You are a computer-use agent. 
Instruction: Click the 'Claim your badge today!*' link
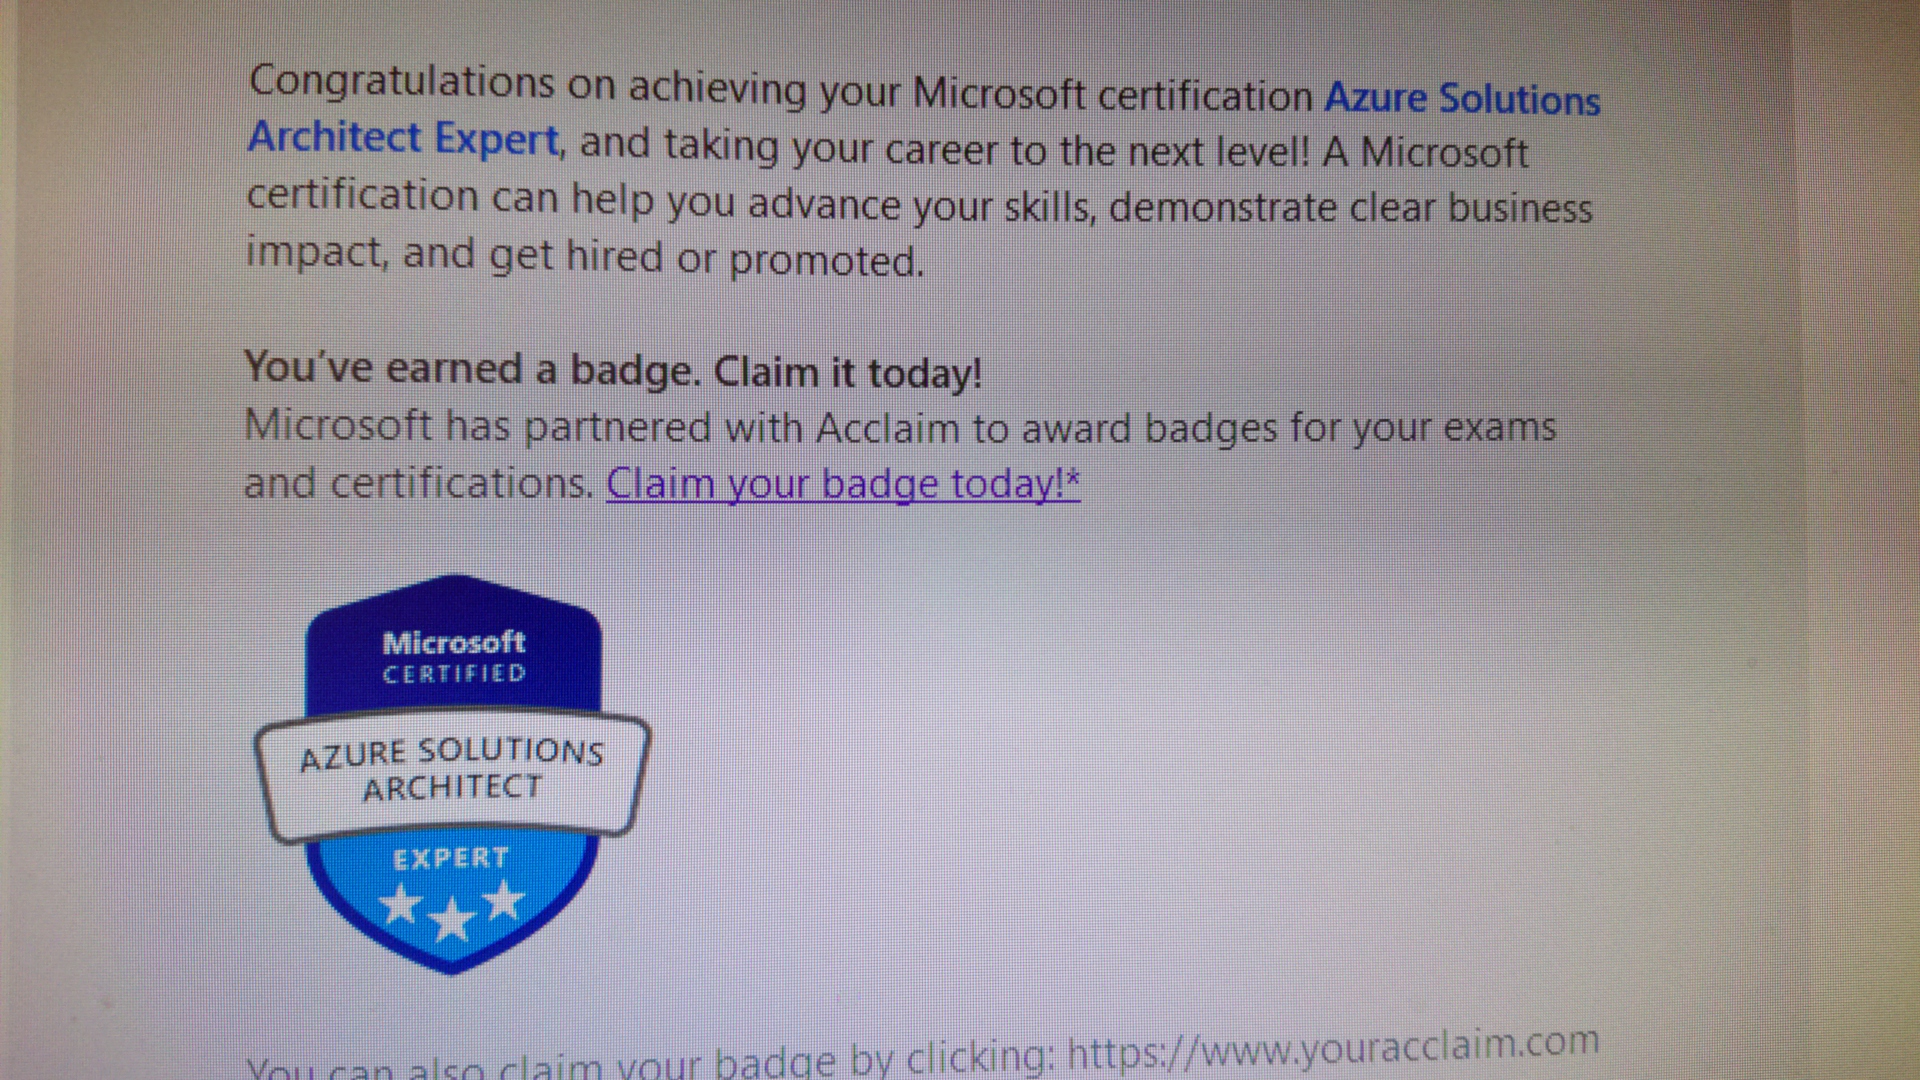(x=842, y=485)
